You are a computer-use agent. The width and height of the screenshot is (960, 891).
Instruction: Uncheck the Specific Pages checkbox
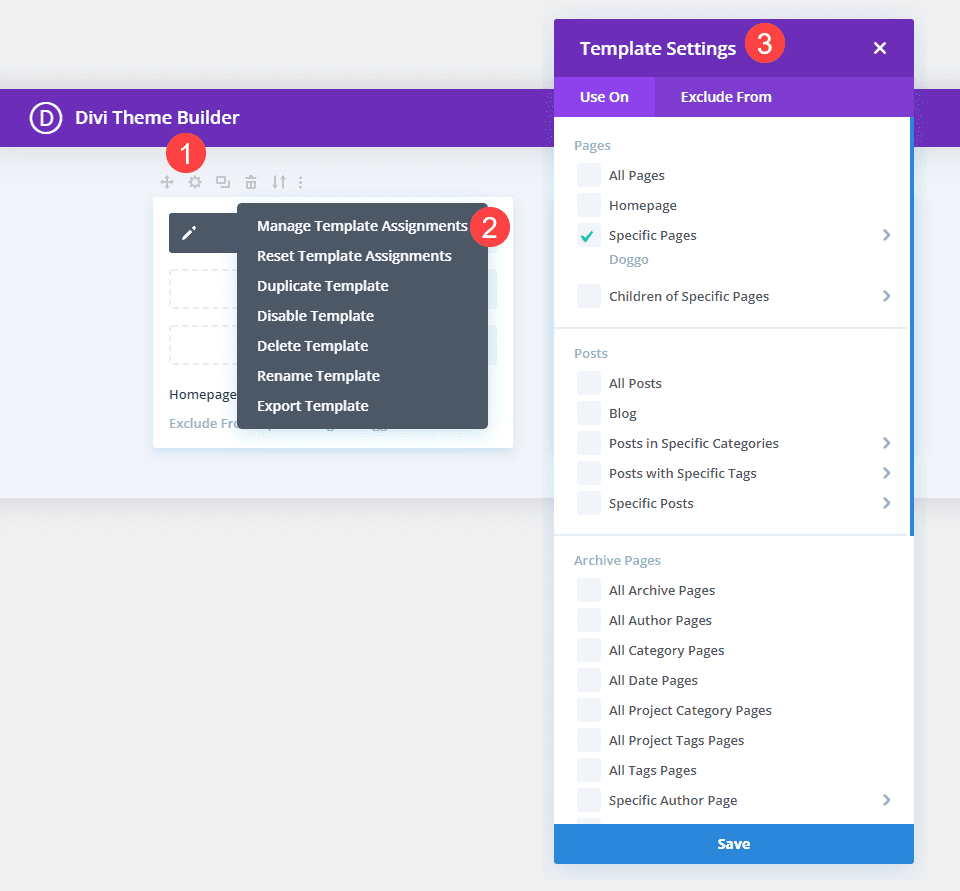coord(588,235)
